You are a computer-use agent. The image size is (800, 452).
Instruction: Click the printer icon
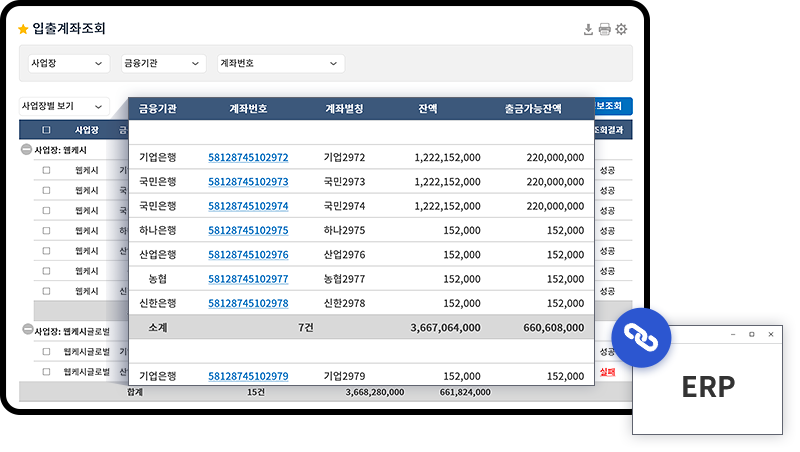(x=604, y=30)
